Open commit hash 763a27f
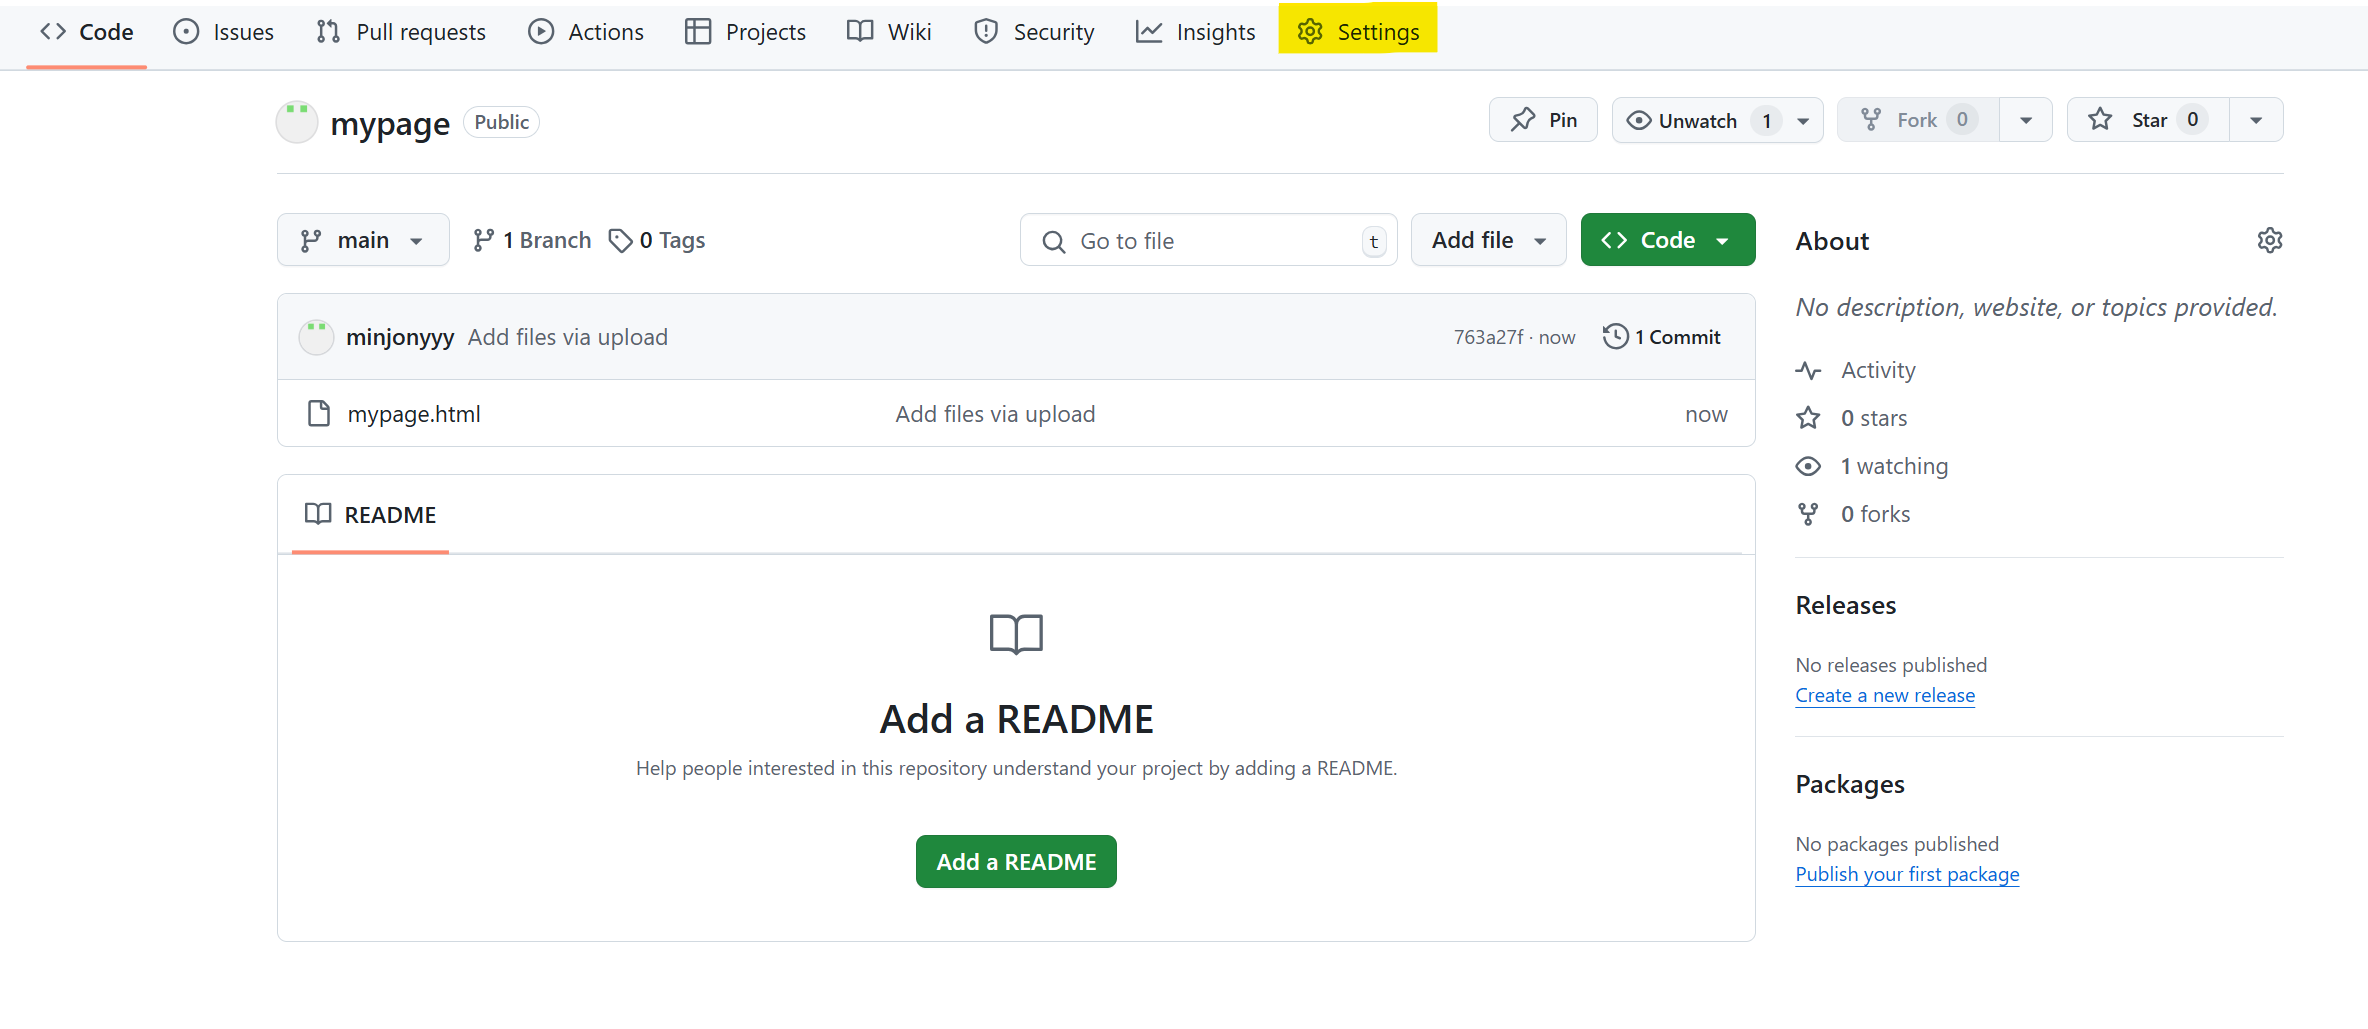Image resolution: width=2368 pixels, height=1029 pixels. tap(1489, 337)
